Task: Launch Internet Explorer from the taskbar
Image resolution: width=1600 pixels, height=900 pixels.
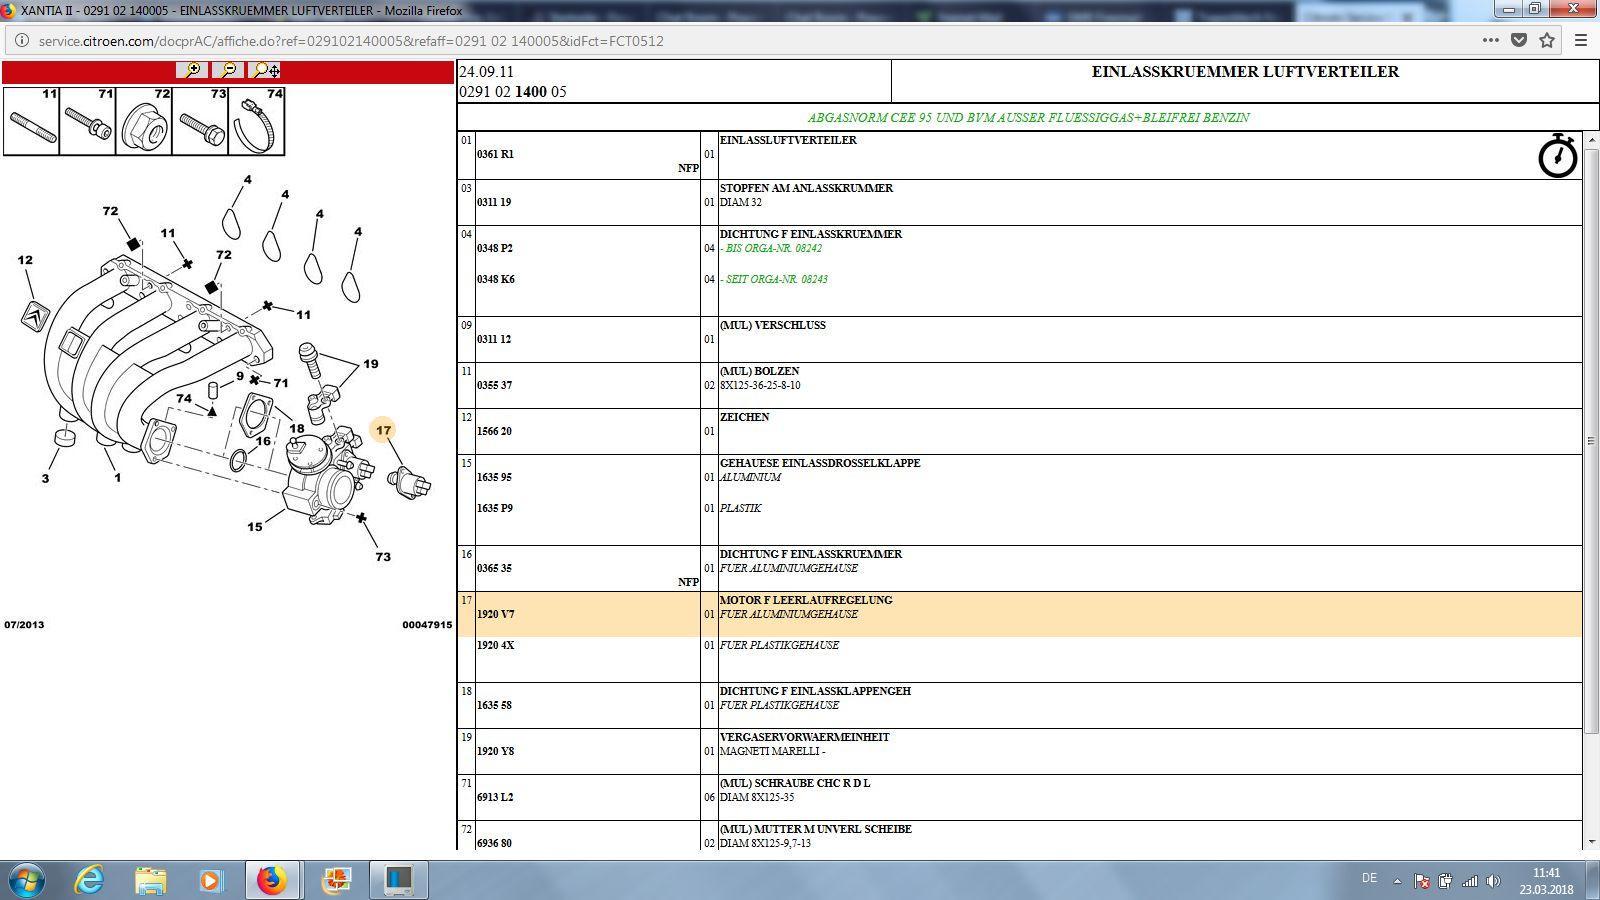Action: (90, 880)
